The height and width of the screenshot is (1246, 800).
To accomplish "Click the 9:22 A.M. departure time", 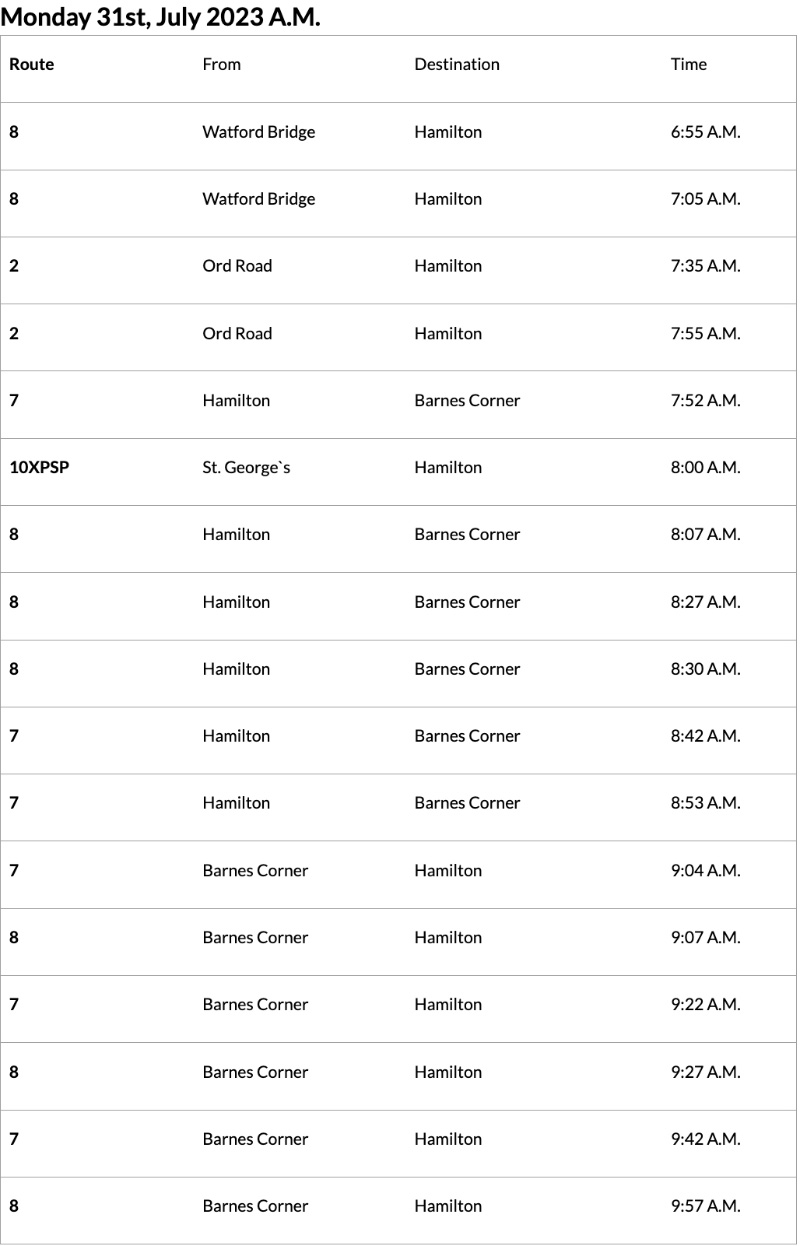I will tap(705, 1004).
